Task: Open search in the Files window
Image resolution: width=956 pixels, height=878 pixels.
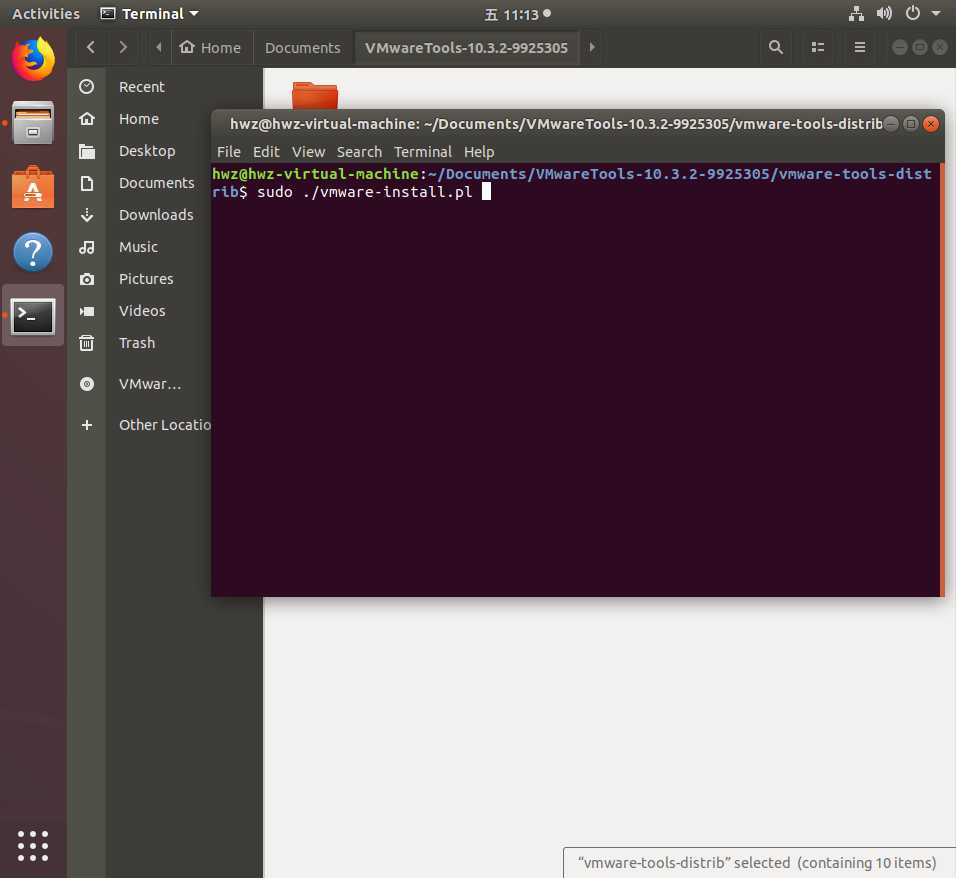Action: (776, 47)
